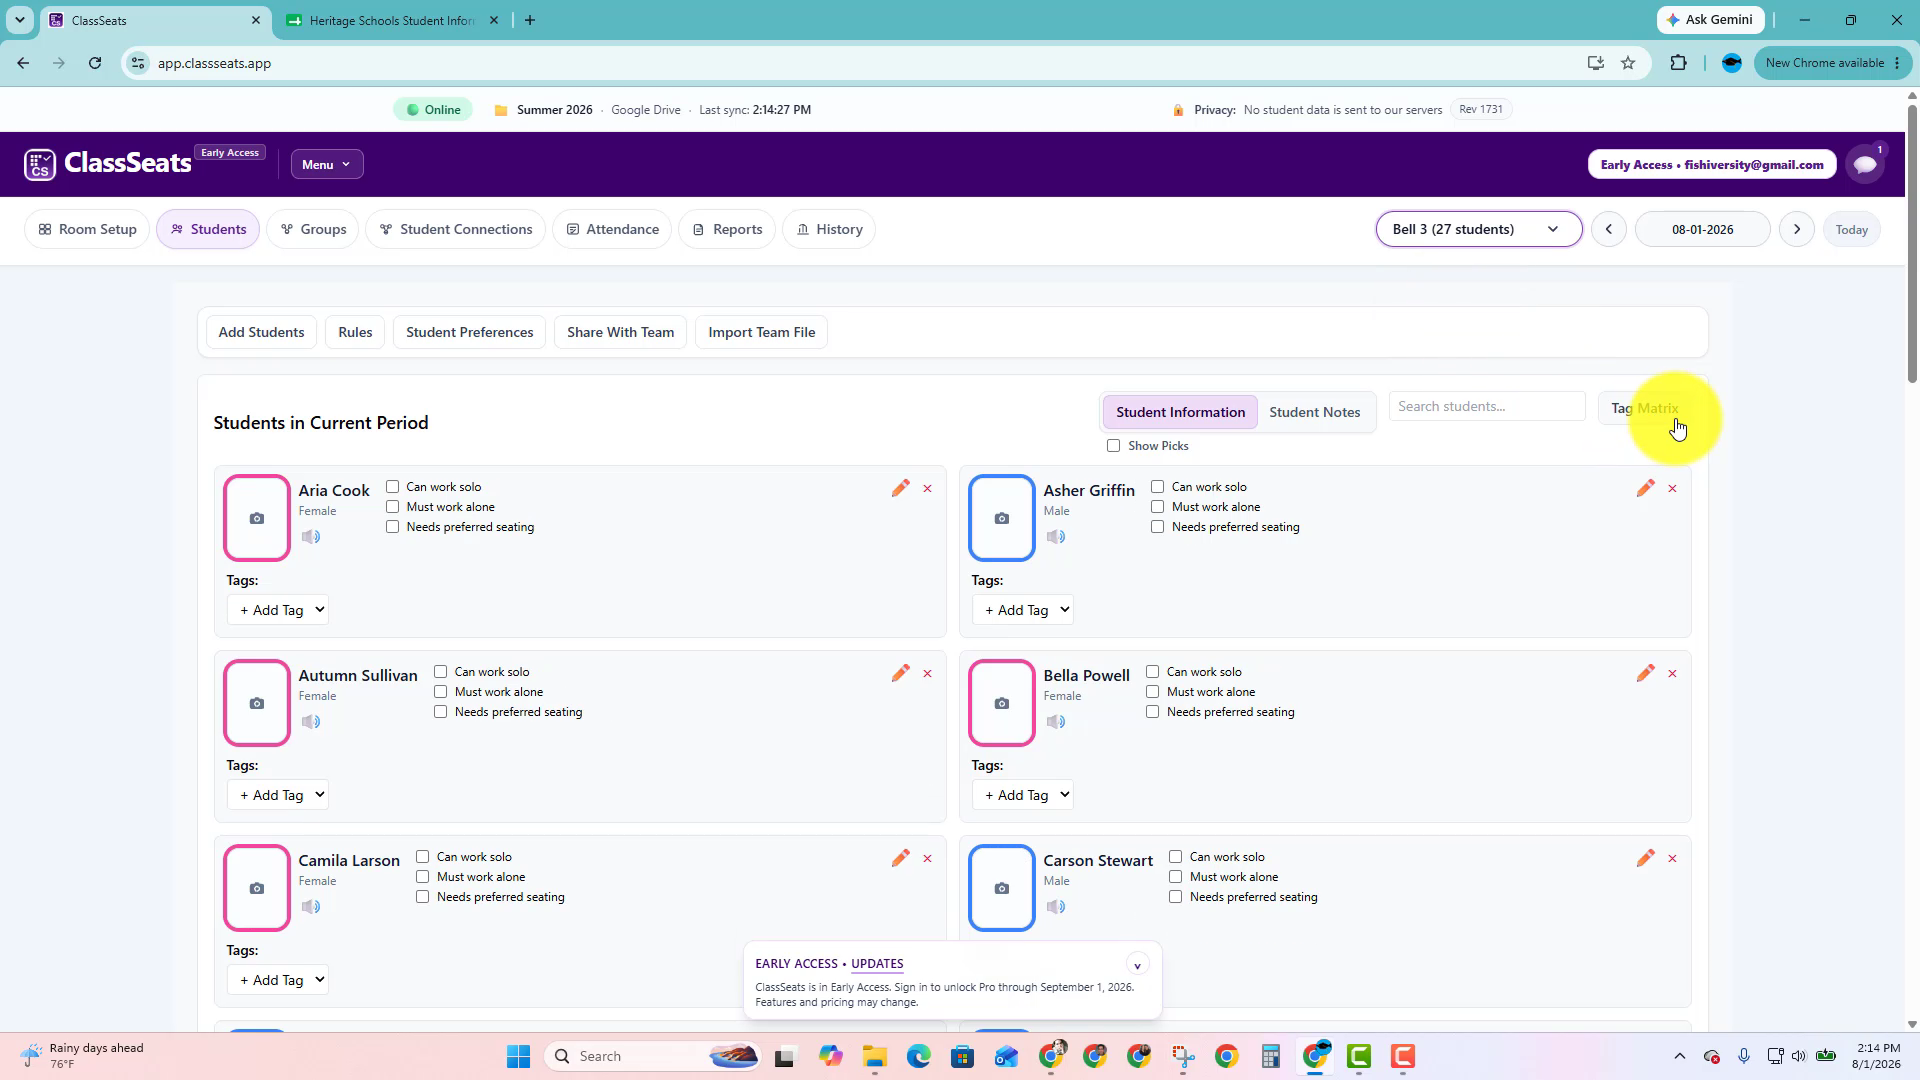
Task: Open Student Preferences
Action: coord(469,332)
